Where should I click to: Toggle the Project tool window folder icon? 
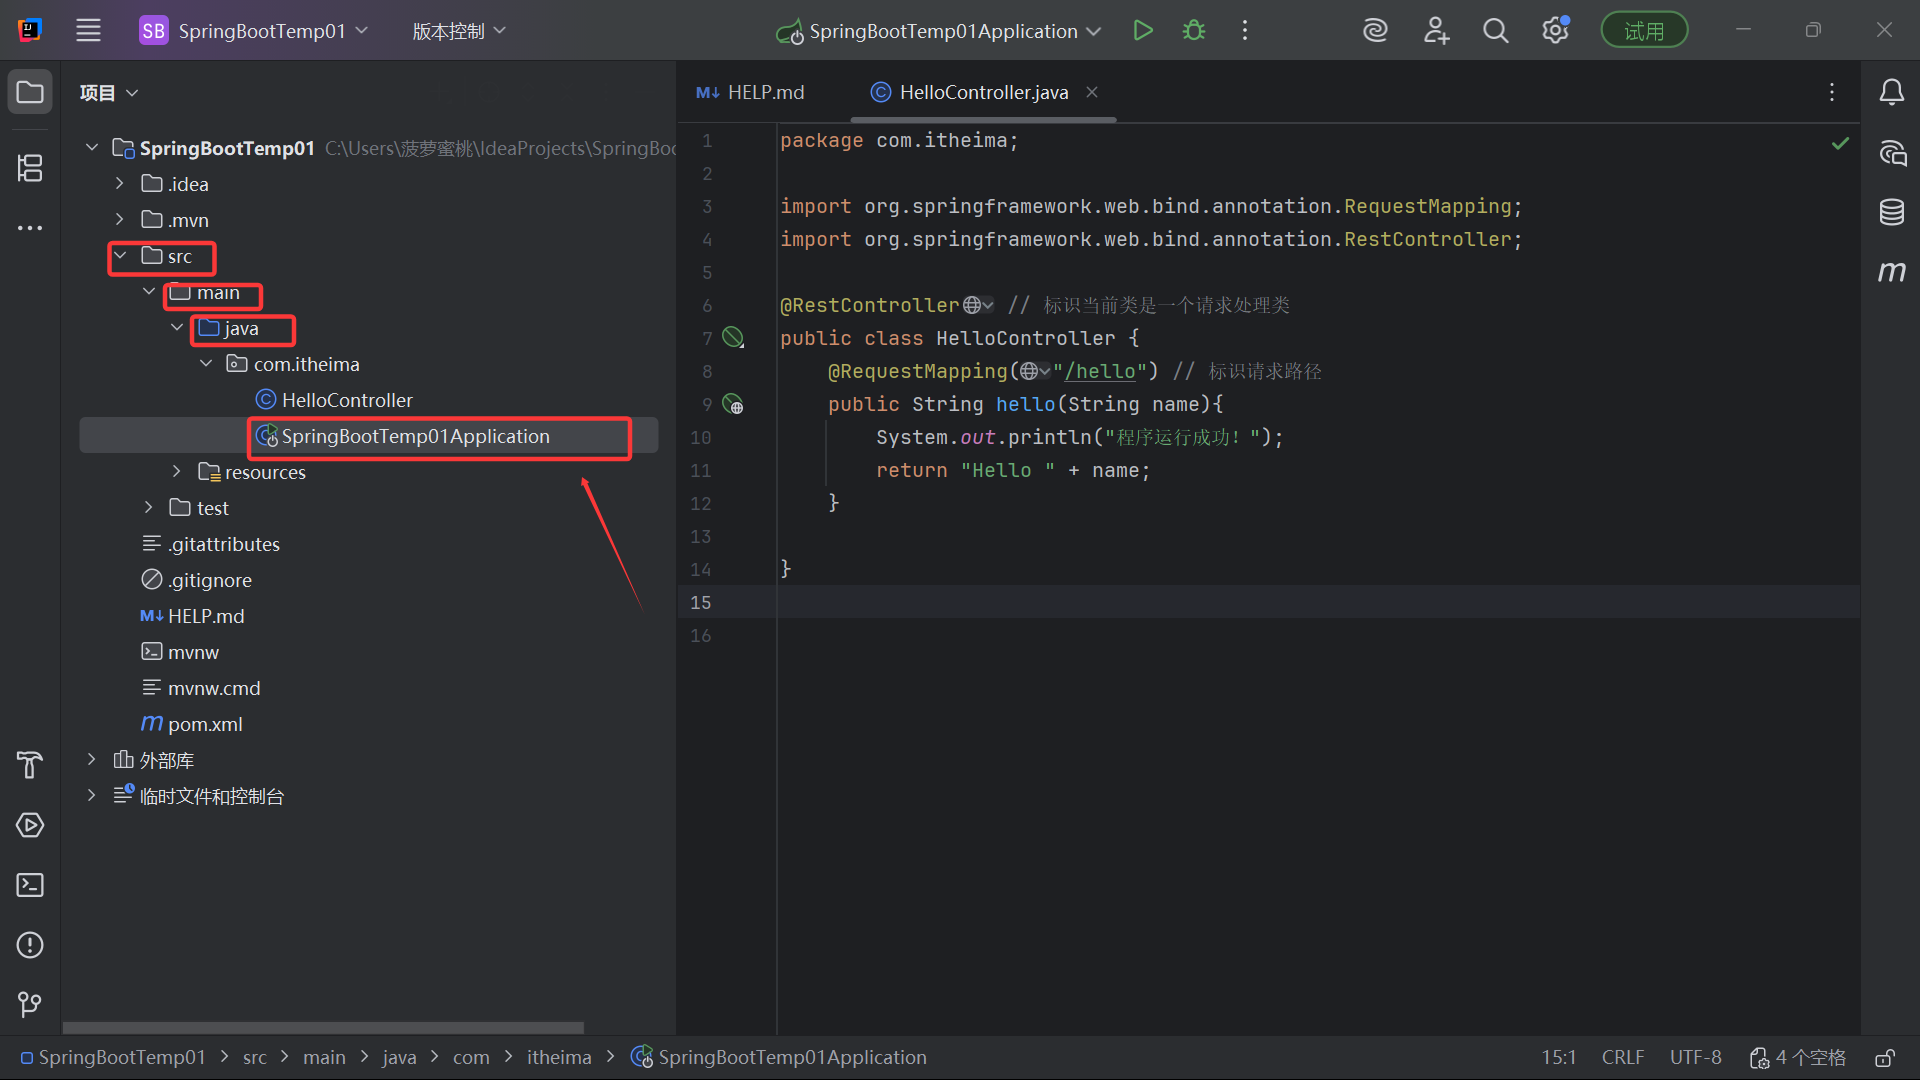[x=30, y=93]
